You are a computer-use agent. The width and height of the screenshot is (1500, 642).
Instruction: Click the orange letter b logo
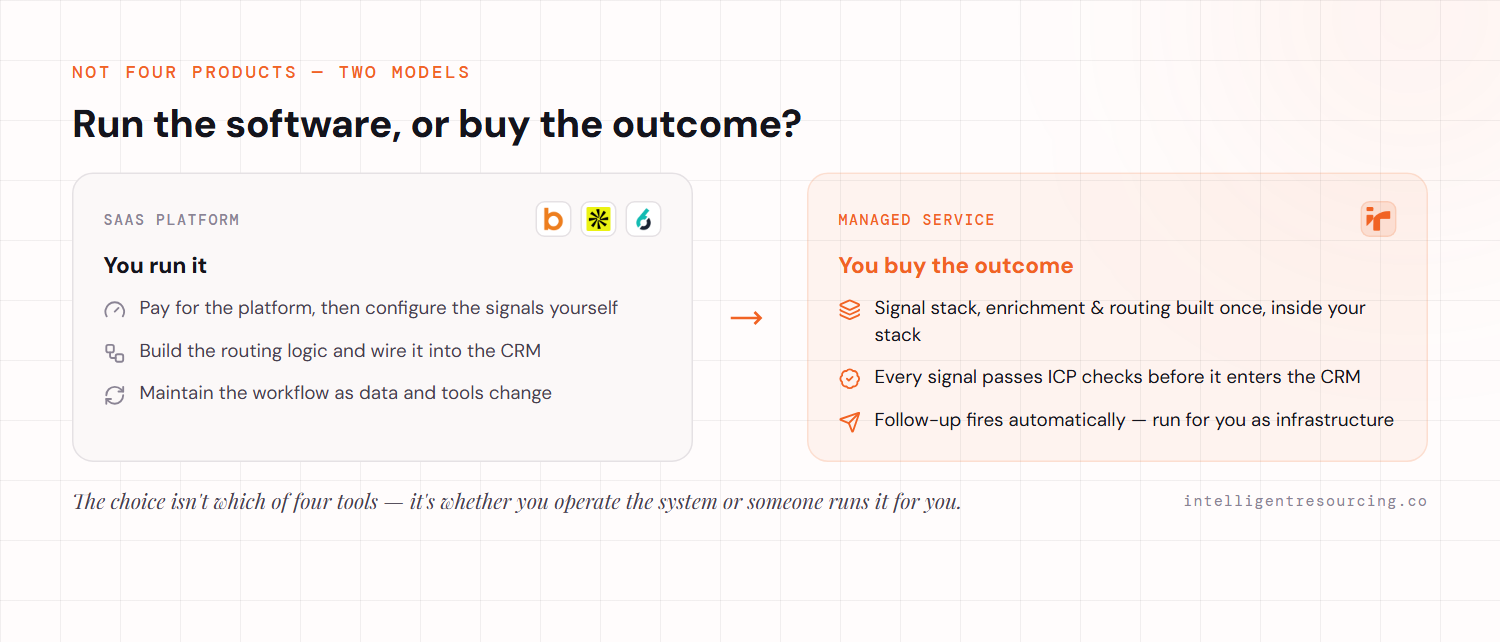[x=553, y=219]
